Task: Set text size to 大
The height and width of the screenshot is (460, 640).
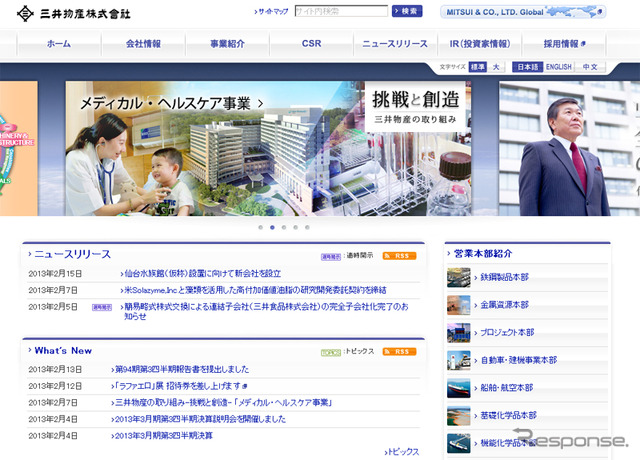Action: point(496,67)
